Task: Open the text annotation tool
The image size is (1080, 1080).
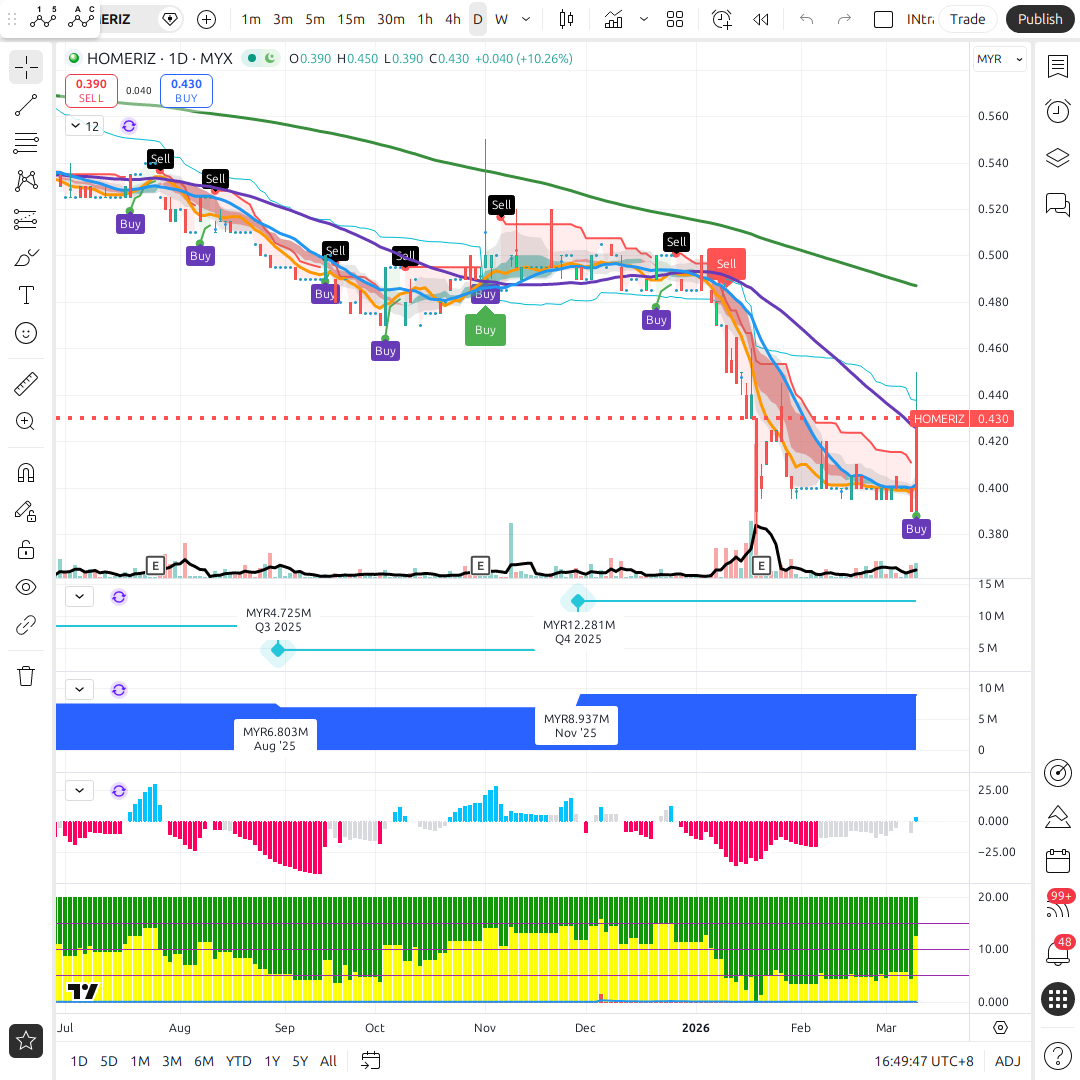Action: coord(26,295)
